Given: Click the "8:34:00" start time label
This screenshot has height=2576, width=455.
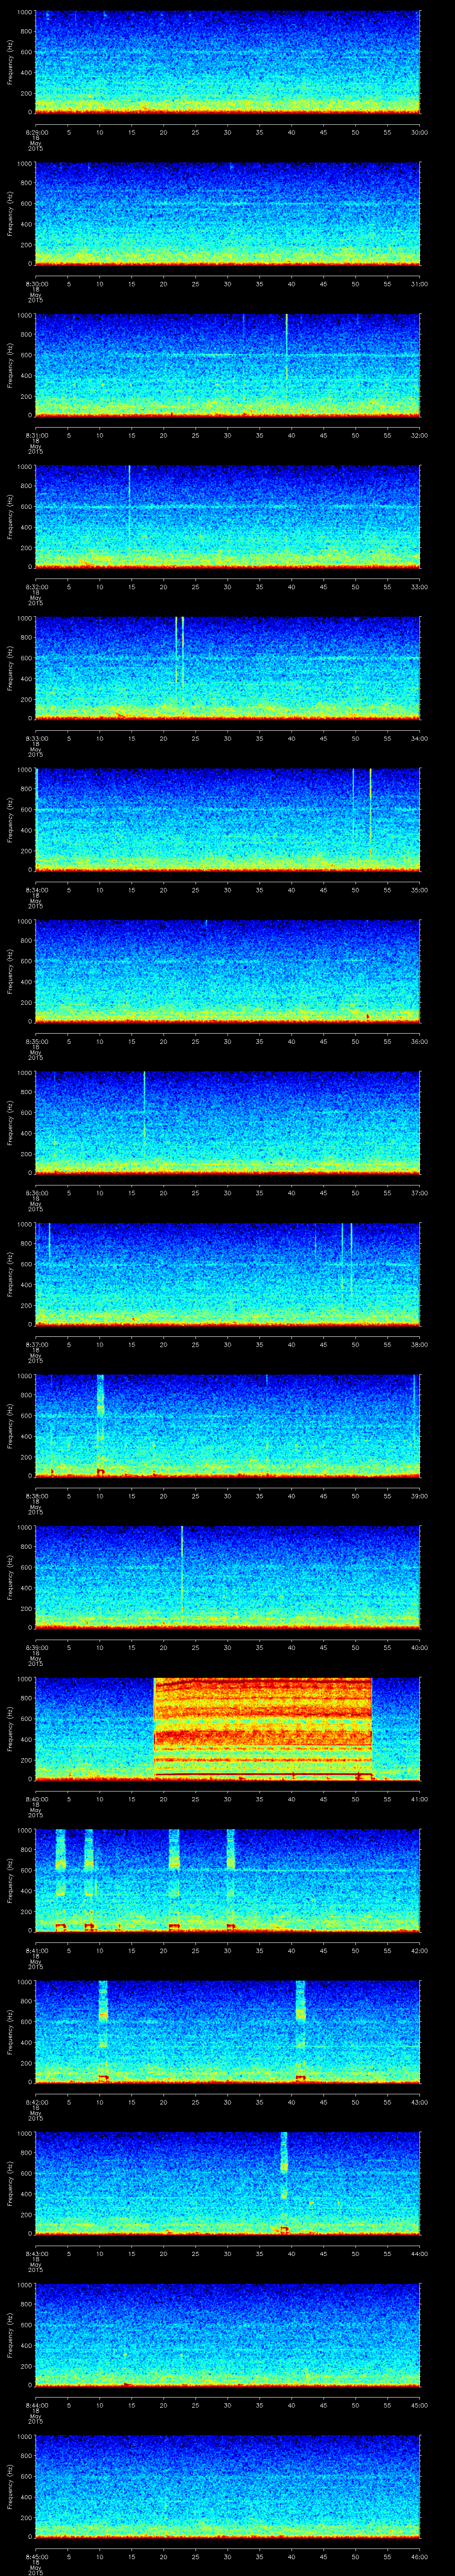Looking at the screenshot, I should (x=36, y=890).
